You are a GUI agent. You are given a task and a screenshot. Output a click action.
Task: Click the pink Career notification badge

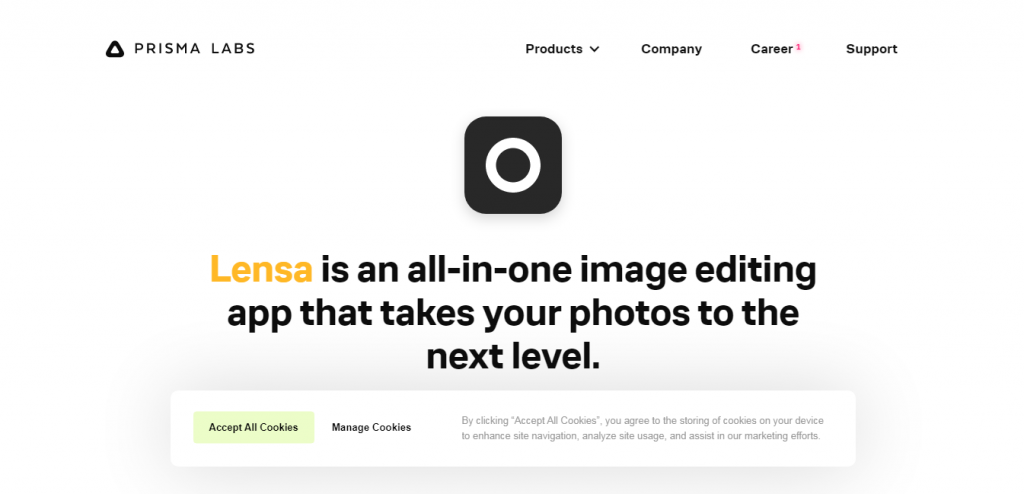tap(798, 47)
